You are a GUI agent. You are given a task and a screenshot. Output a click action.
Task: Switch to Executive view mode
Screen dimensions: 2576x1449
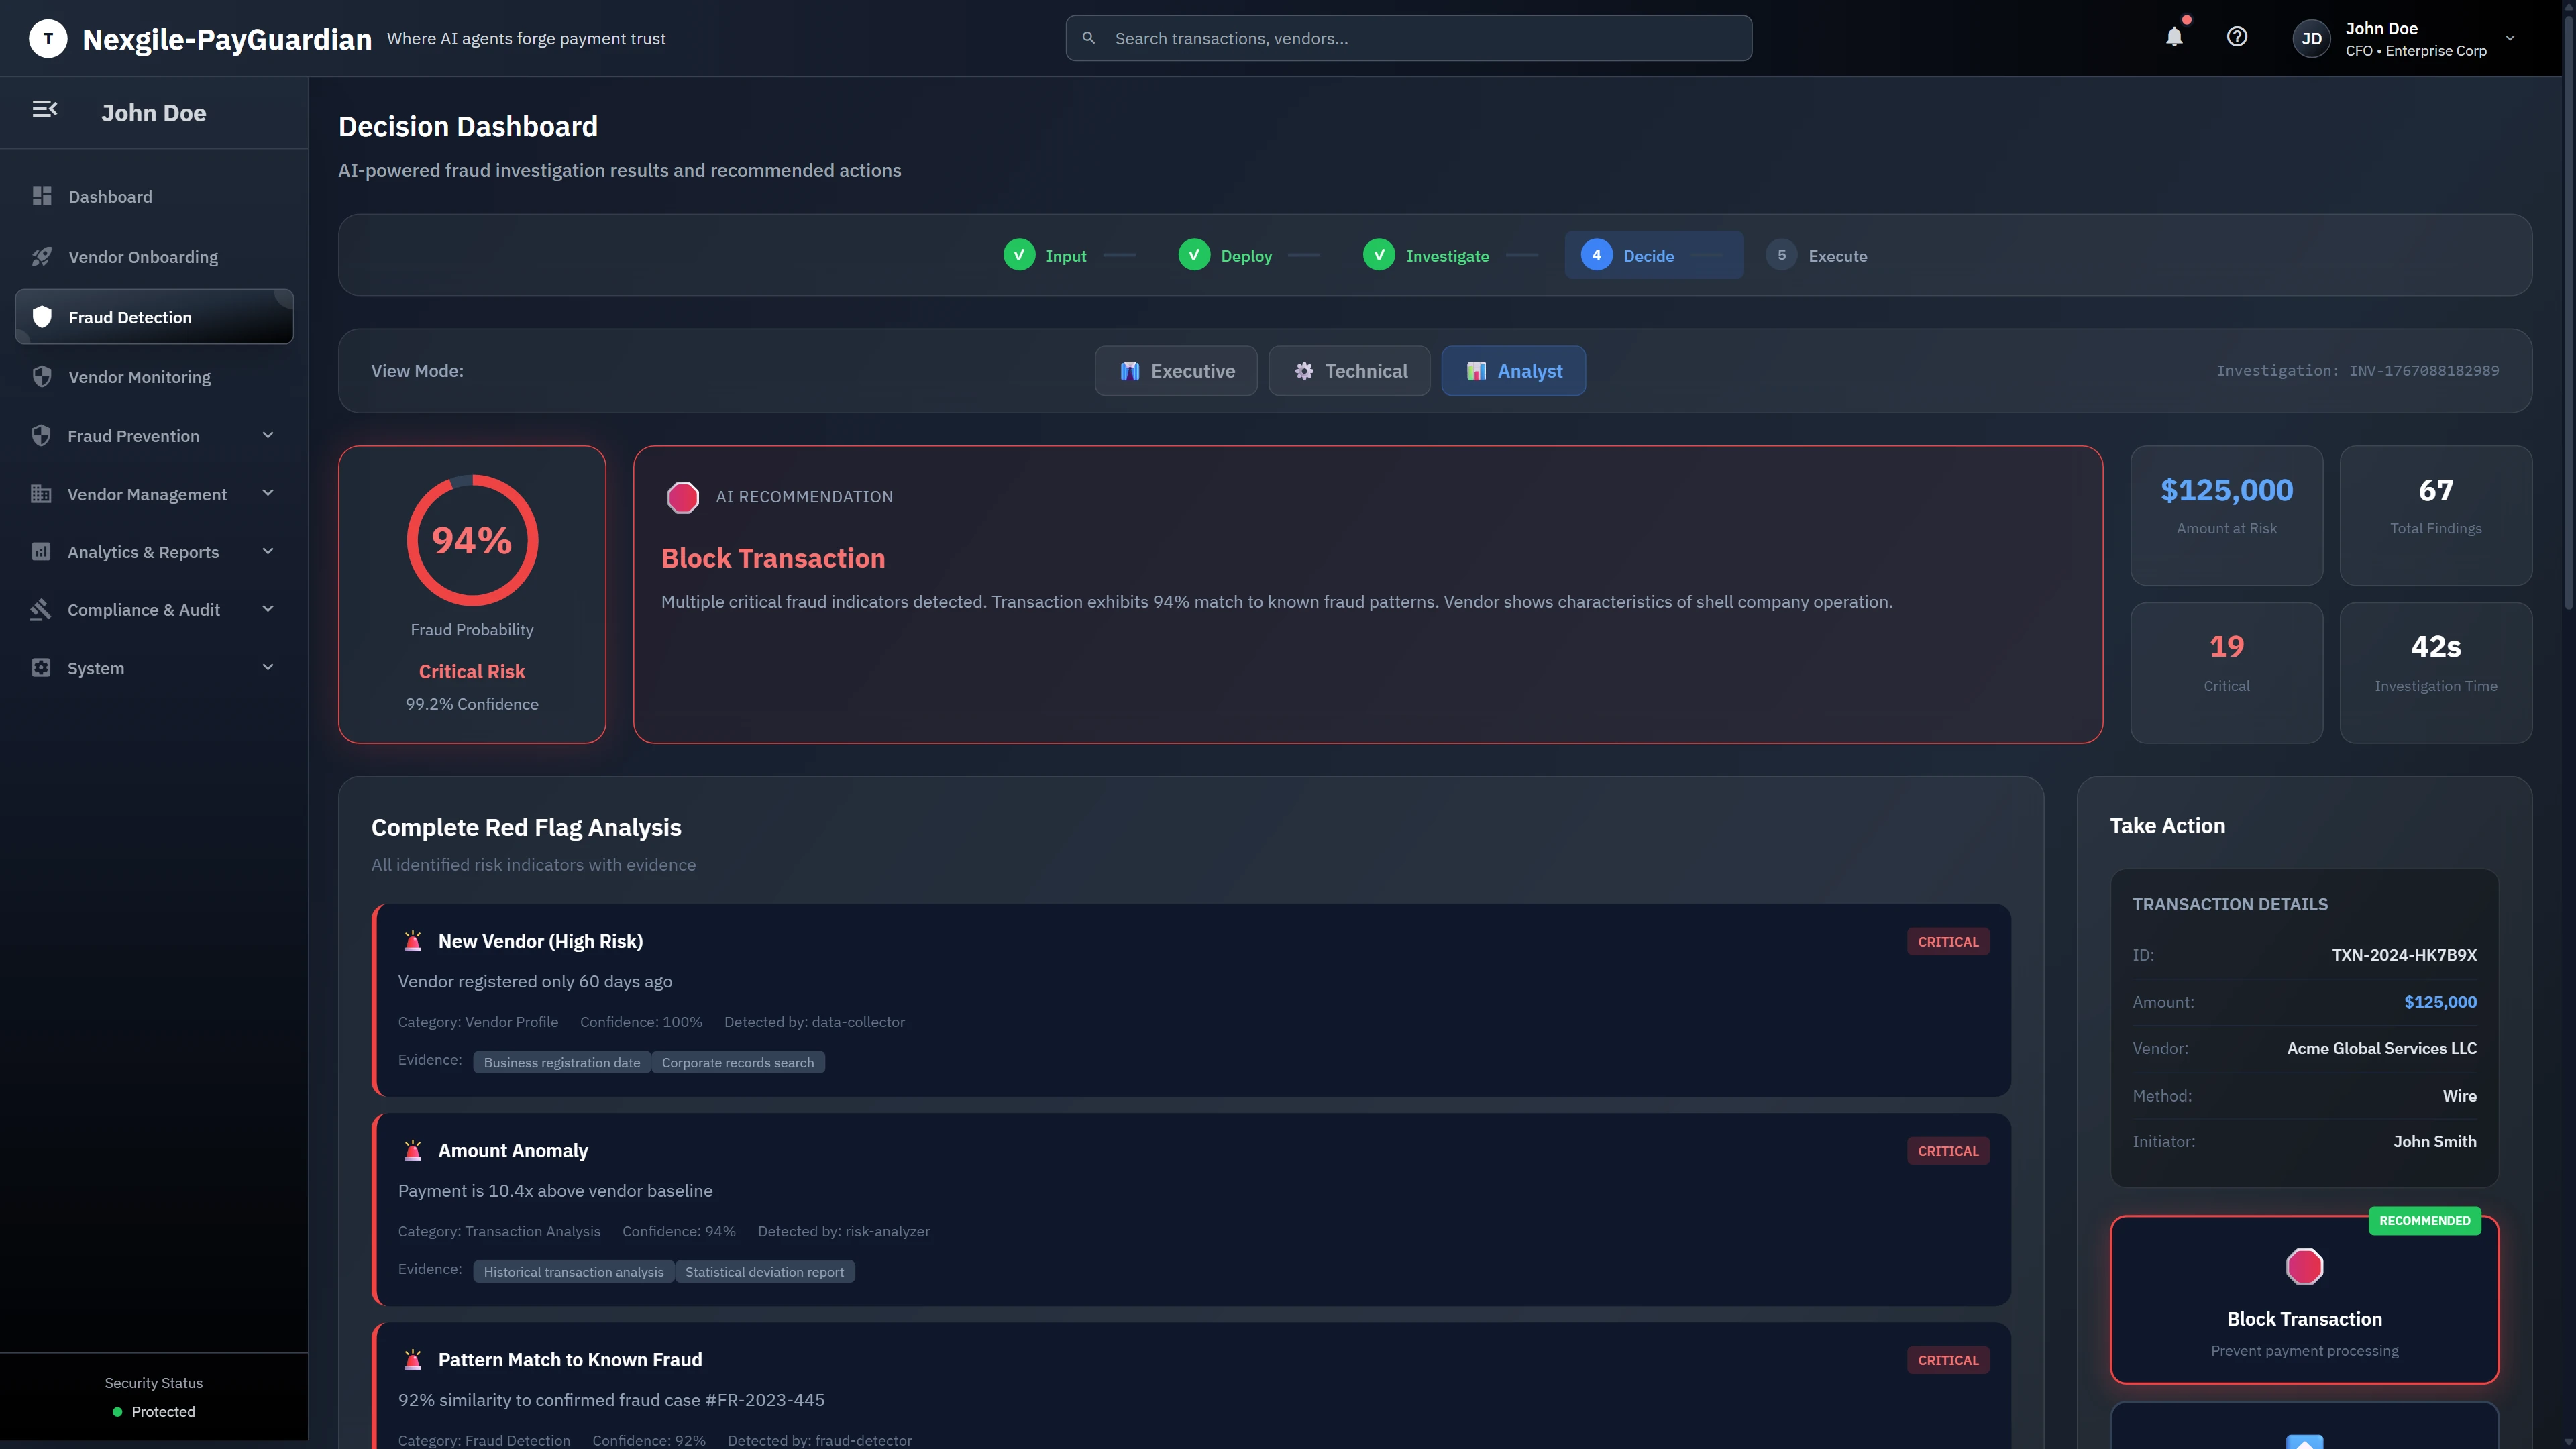pyautogui.click(x=1175, y=370)
